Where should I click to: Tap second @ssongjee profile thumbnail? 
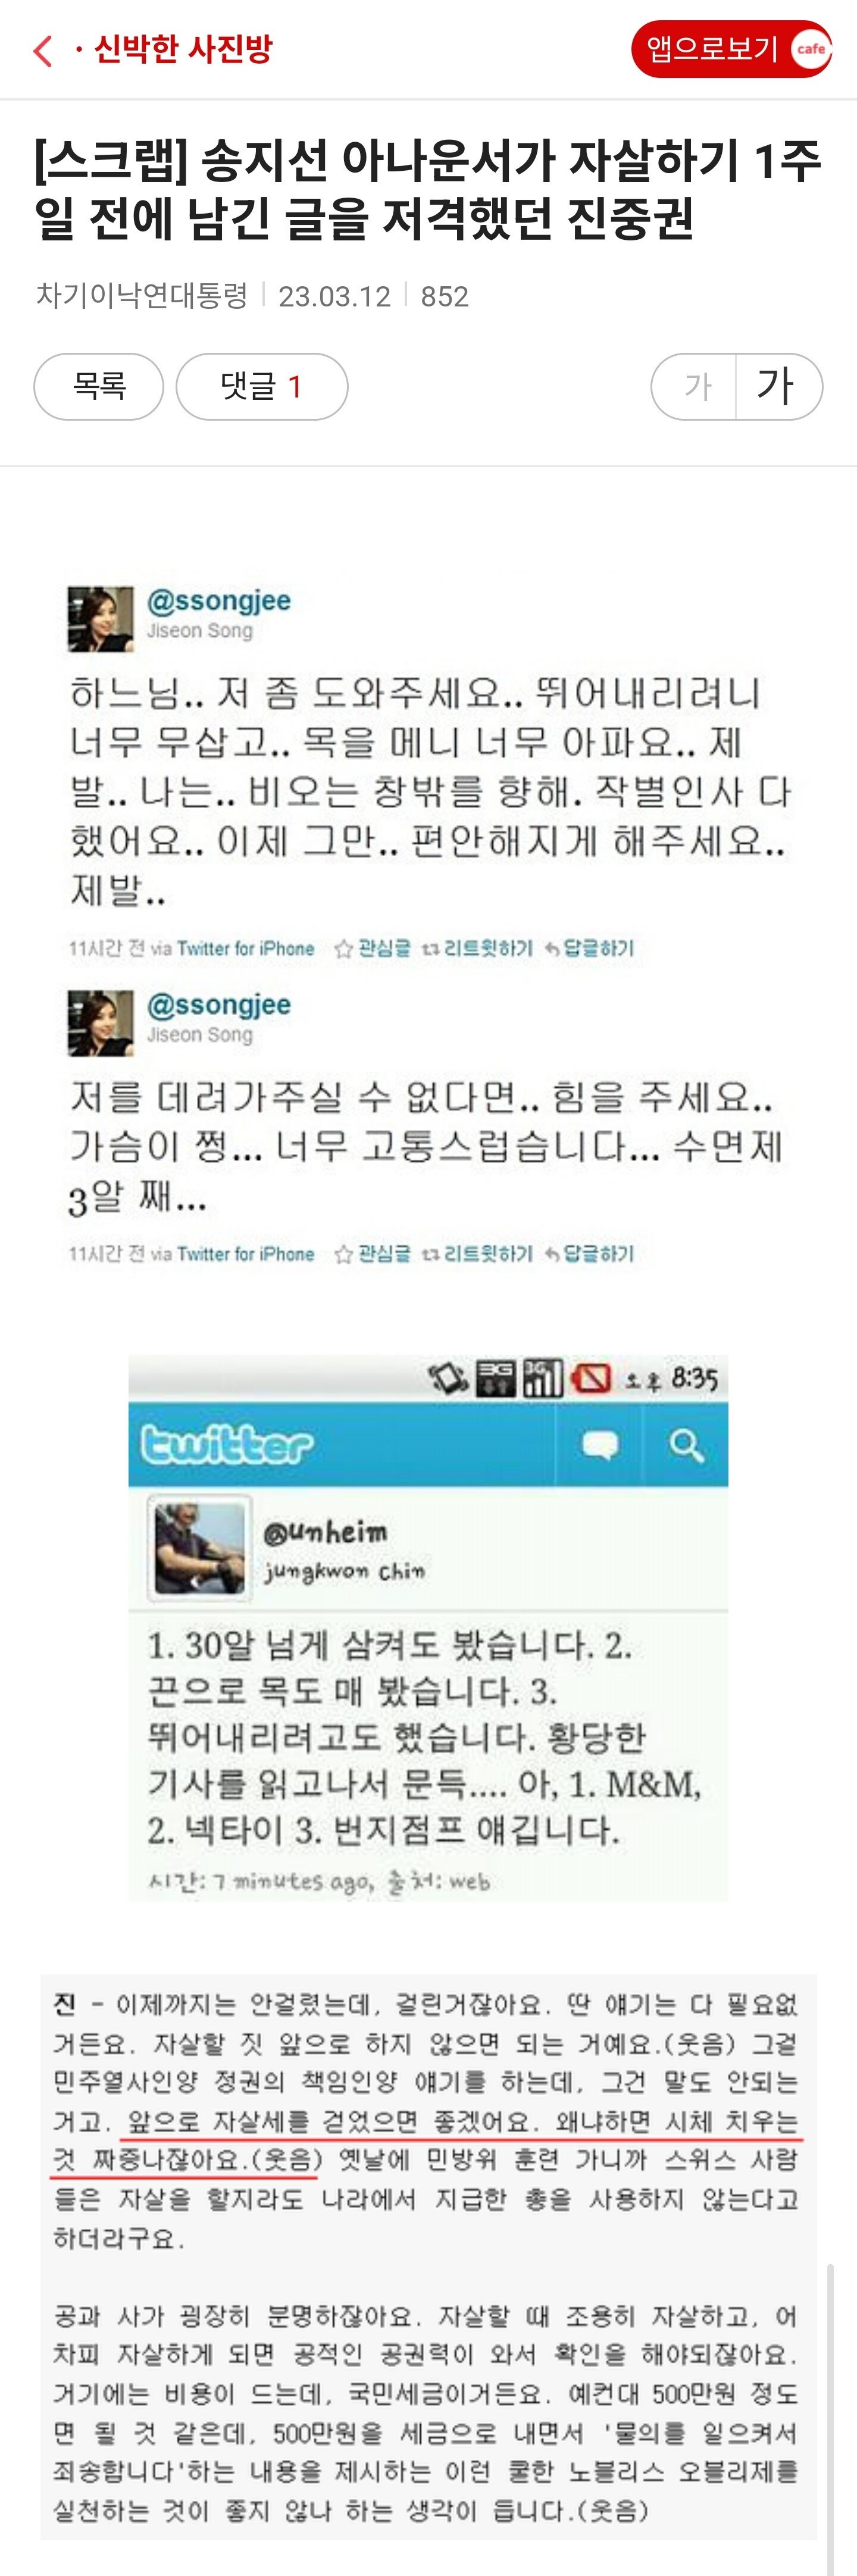(x=100, y=1023)
